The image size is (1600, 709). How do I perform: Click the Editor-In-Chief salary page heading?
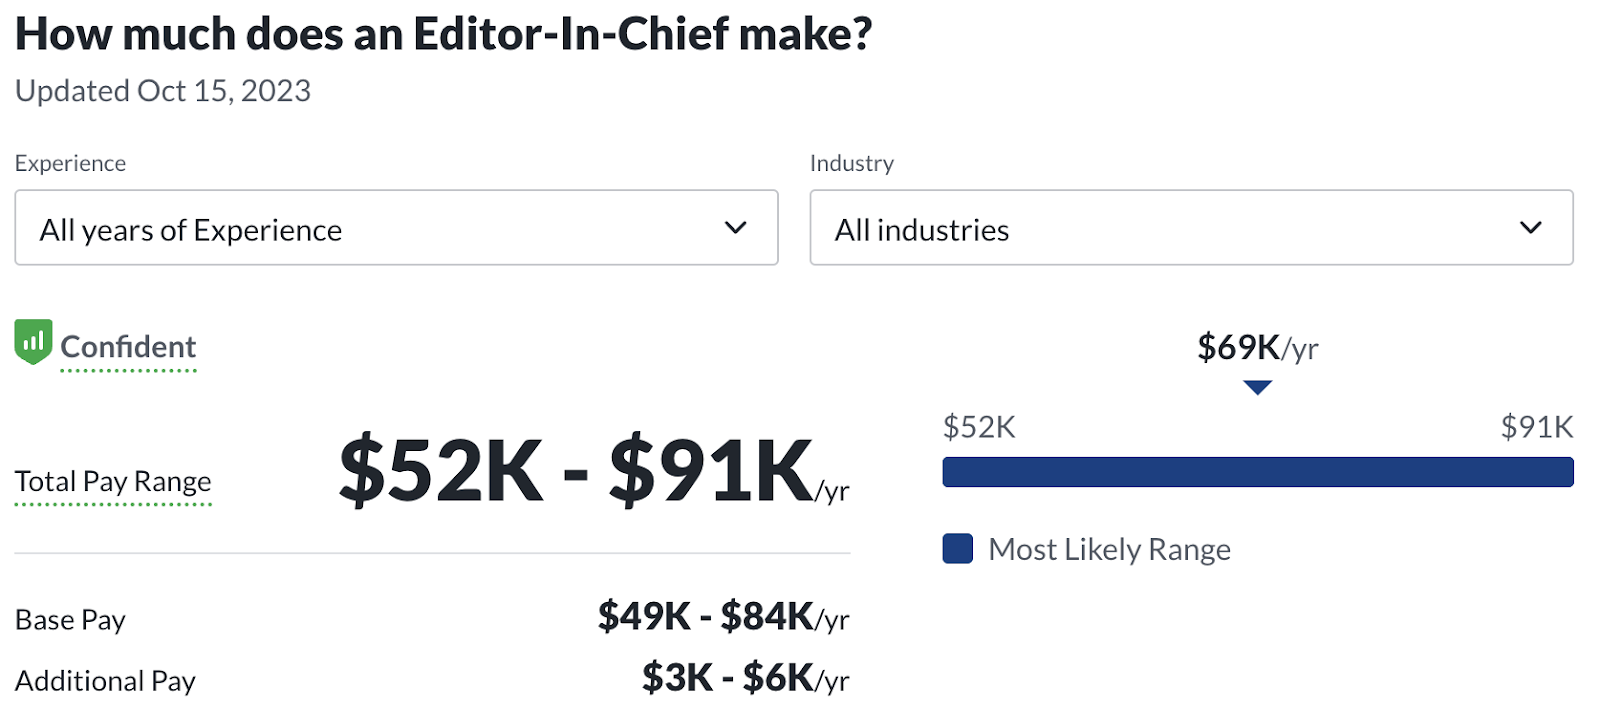[443, 34]
